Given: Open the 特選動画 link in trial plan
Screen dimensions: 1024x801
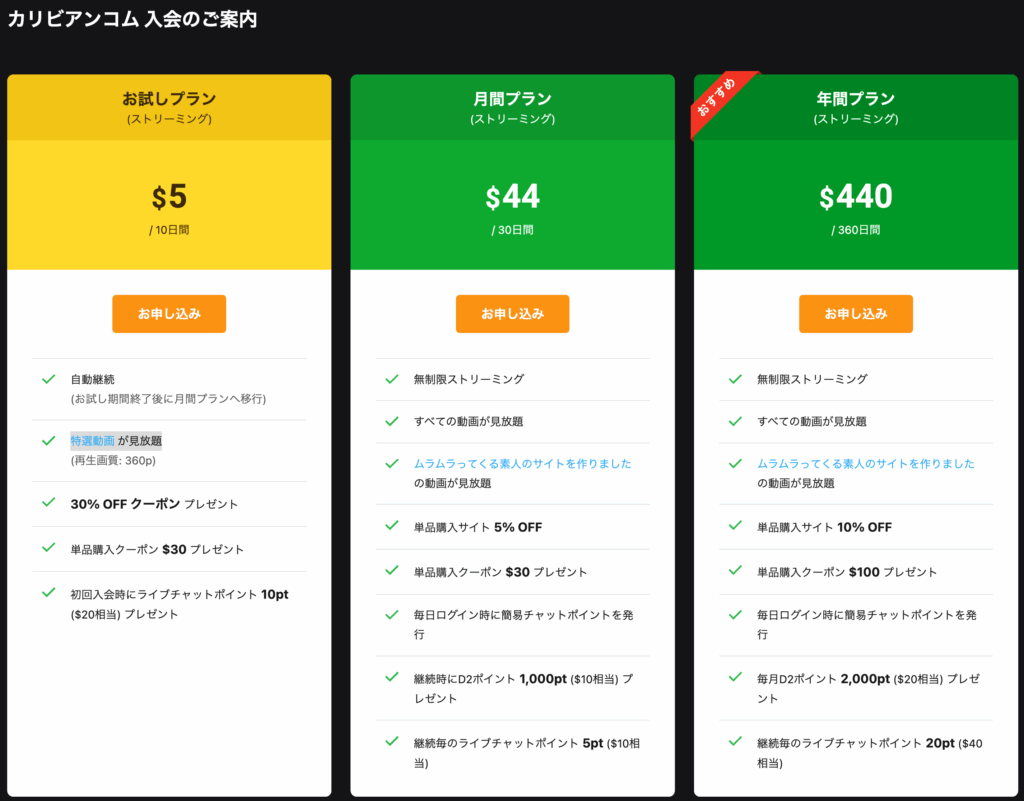Looking at the screenshot, I should coord(93,441).
